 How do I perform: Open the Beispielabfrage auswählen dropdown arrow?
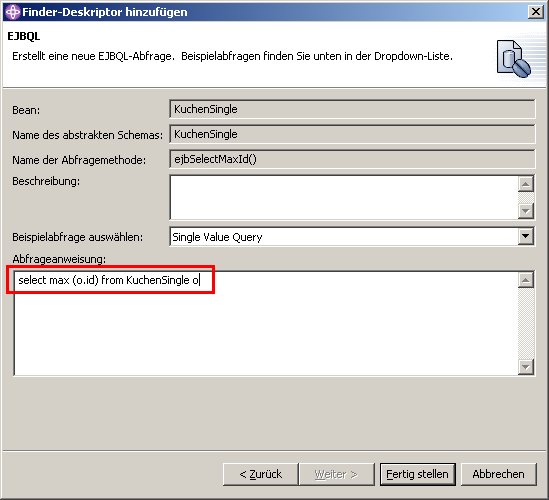526,236
